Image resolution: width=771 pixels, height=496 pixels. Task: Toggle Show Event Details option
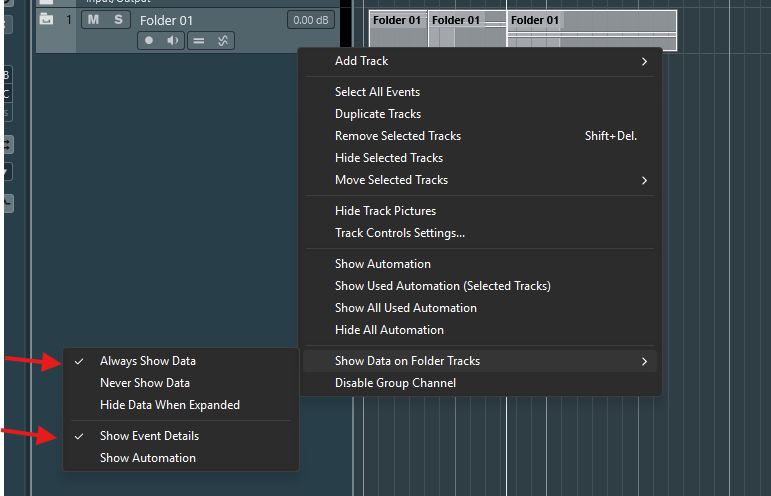tap(181, 436)
